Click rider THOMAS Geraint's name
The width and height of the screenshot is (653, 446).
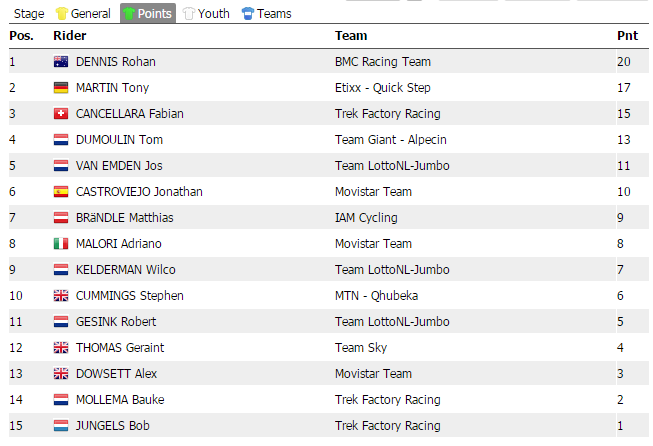[120, 348]
